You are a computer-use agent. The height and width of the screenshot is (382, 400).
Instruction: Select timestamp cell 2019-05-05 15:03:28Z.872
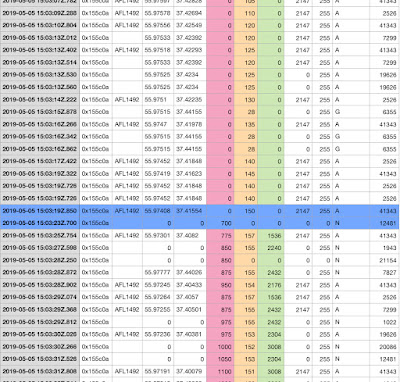(x=40, y=272)
